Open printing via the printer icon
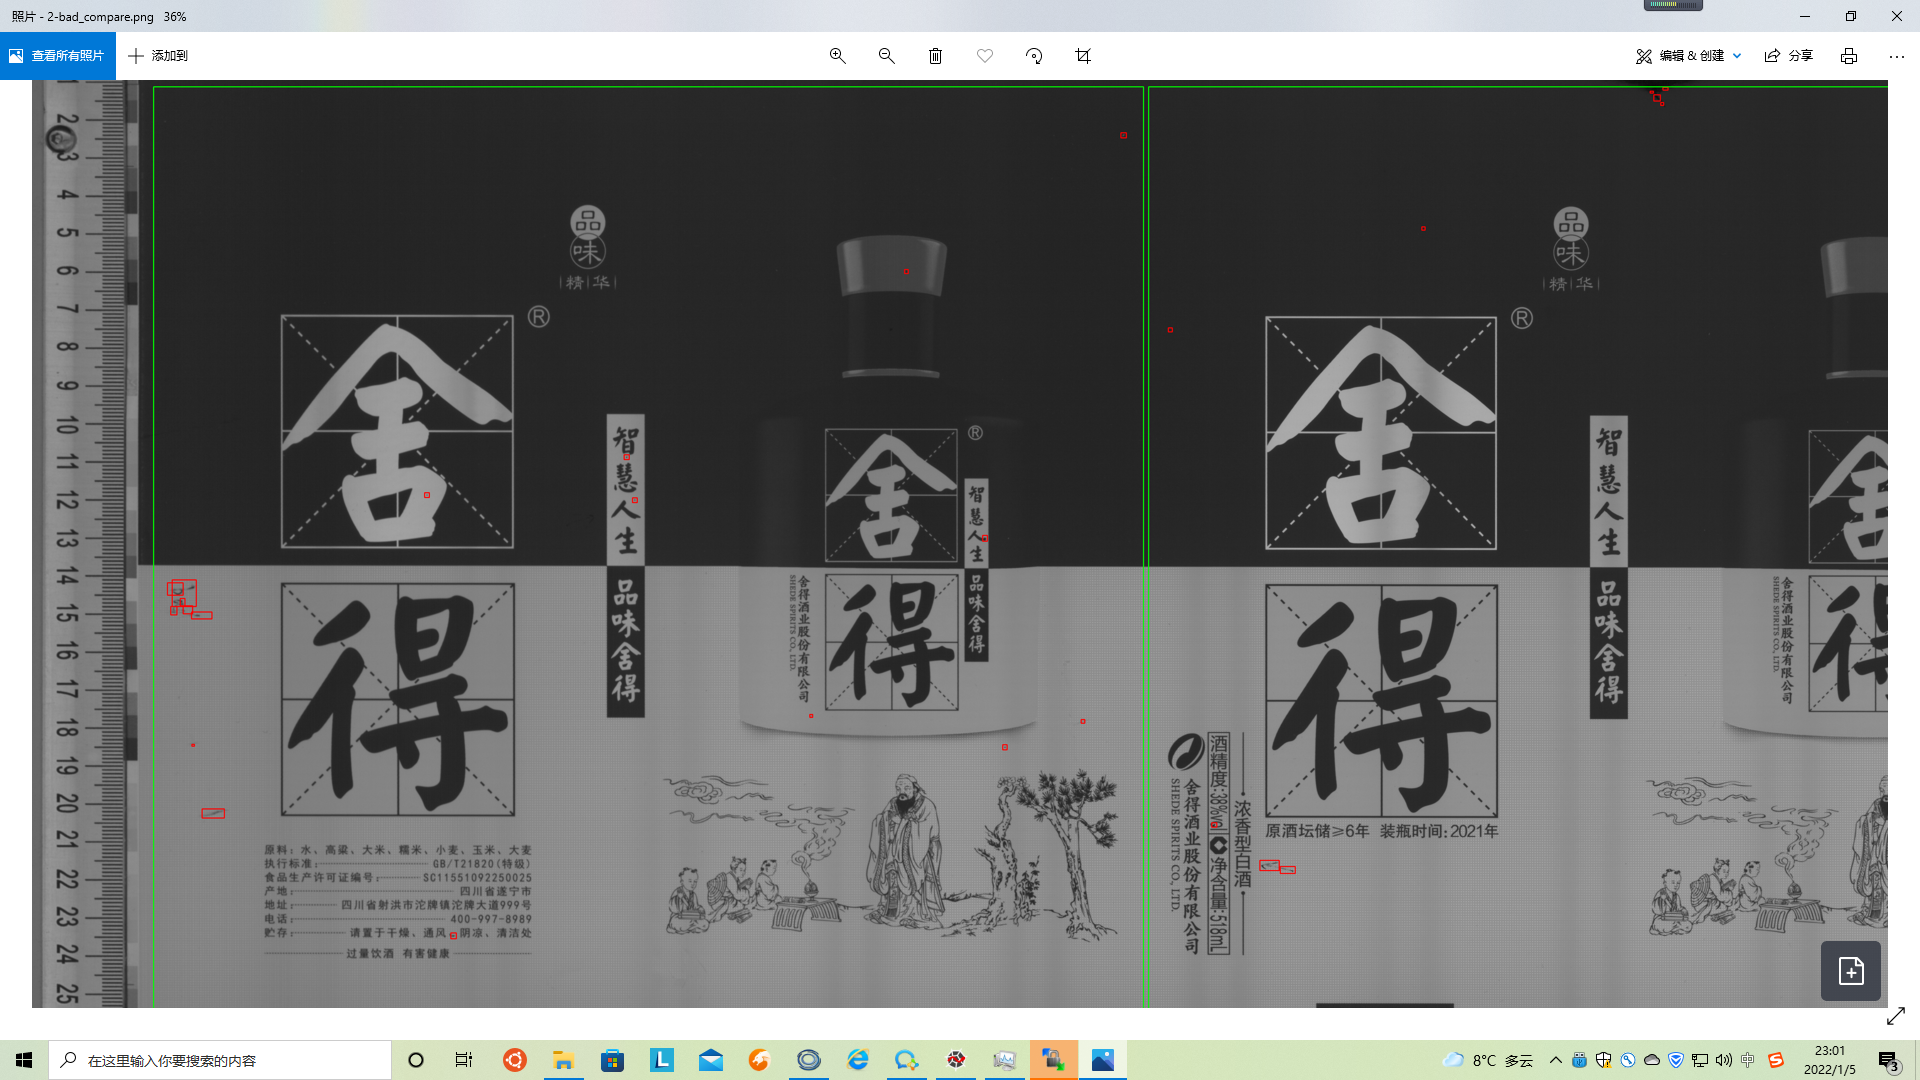 coord(1848,56)
